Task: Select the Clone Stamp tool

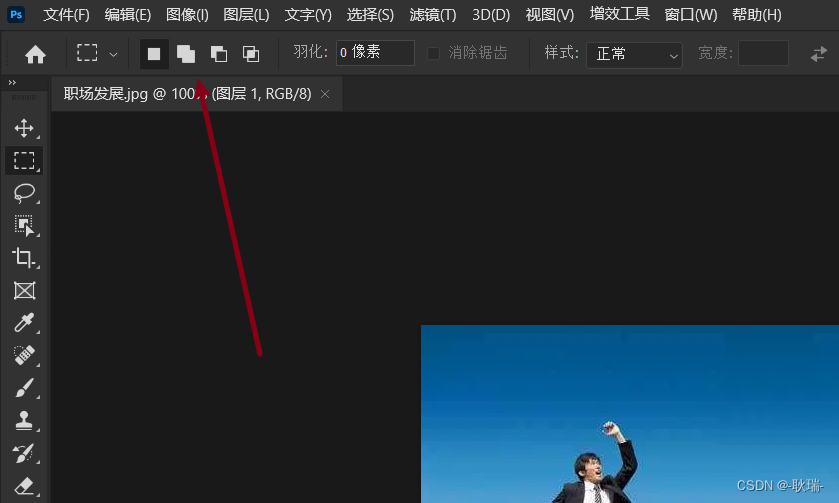Action: point(24,421)
